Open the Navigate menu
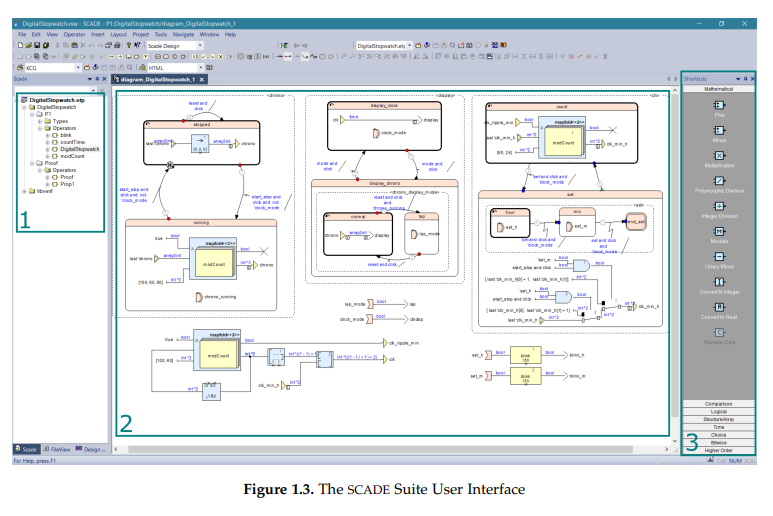This screenshot has width=773, height=516. click(183, 34)
